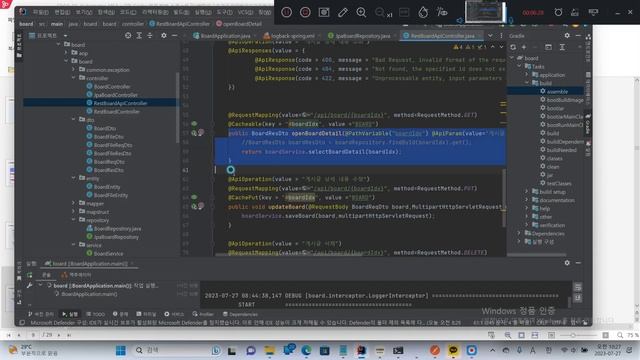Hide the Gradle panel with minus icon
This screenshot has height=360, width=640.
click(578, 36)
